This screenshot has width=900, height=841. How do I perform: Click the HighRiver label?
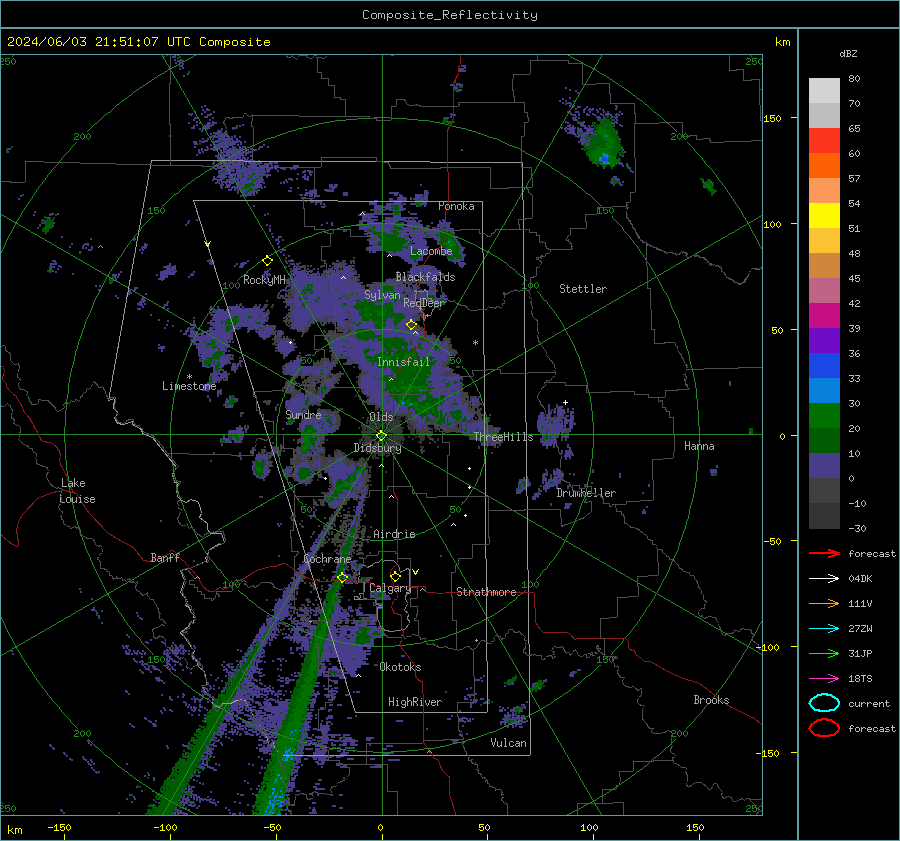(x=415, y=702)
